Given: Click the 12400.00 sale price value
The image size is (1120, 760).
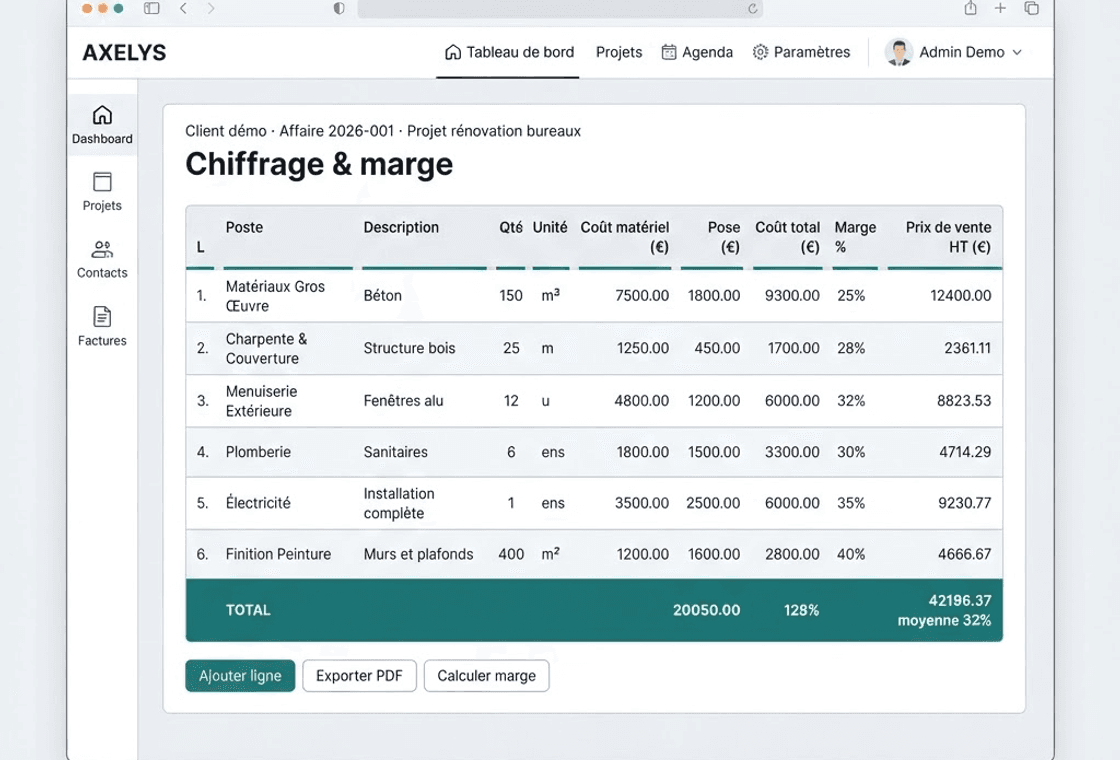Looking at the screenshot, I should (x=961, y=296).
